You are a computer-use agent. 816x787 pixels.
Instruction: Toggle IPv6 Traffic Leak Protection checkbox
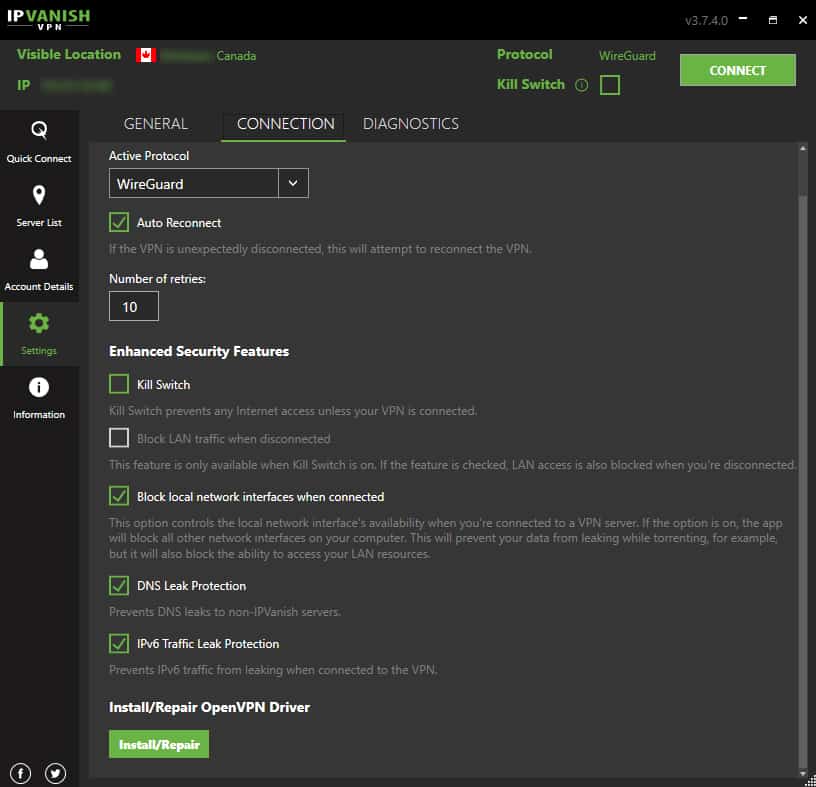pyautogui.click(x=119, y=643)
